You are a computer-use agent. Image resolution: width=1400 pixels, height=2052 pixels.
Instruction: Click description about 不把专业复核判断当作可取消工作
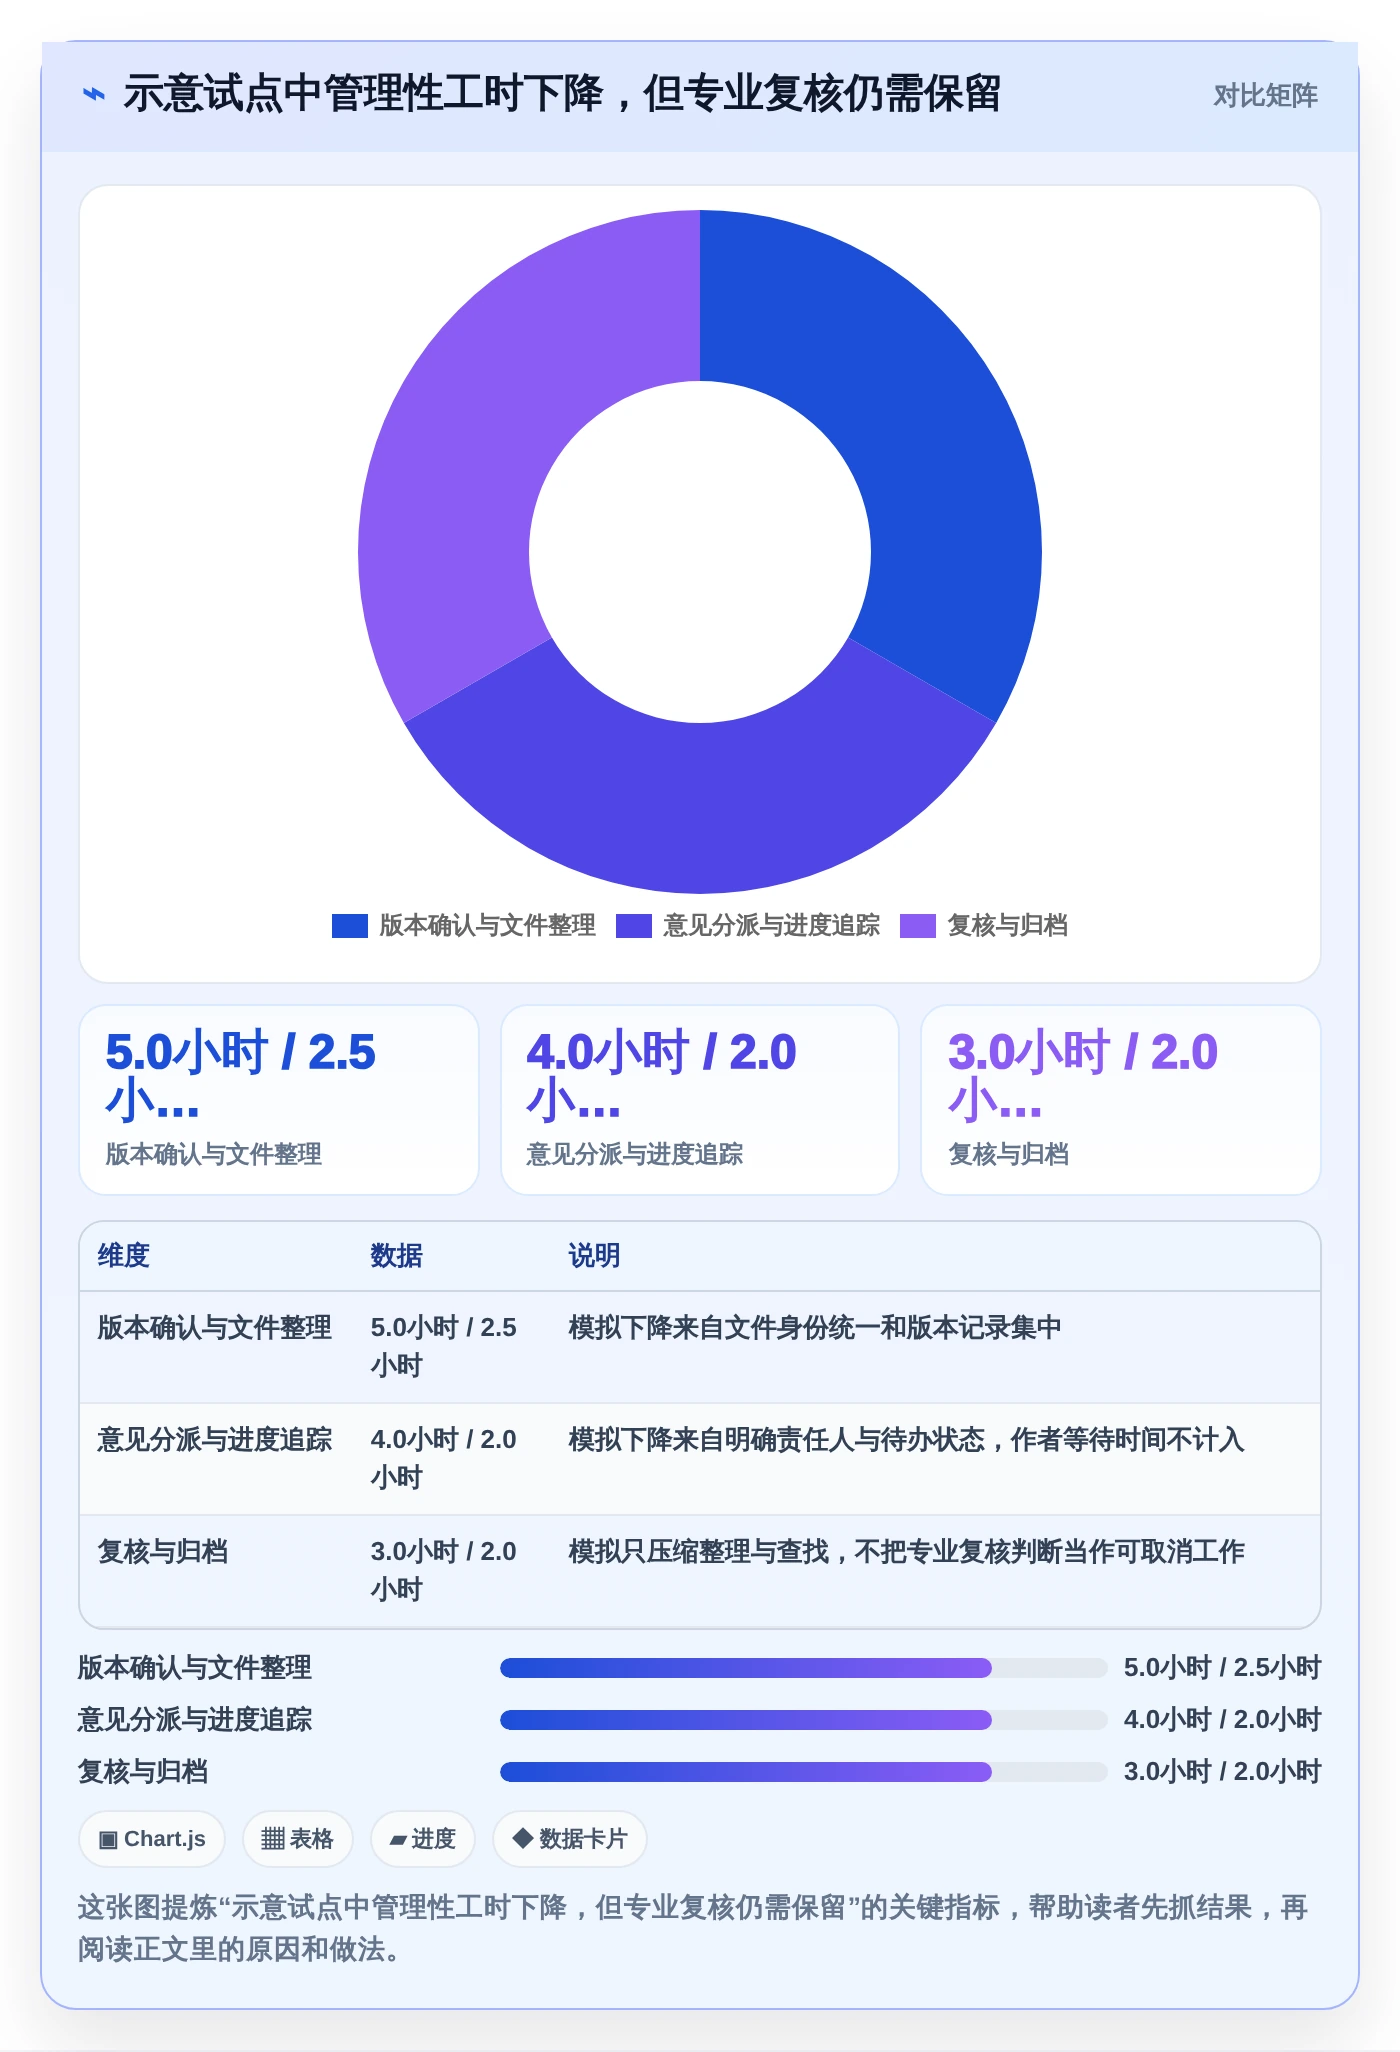906,1552
